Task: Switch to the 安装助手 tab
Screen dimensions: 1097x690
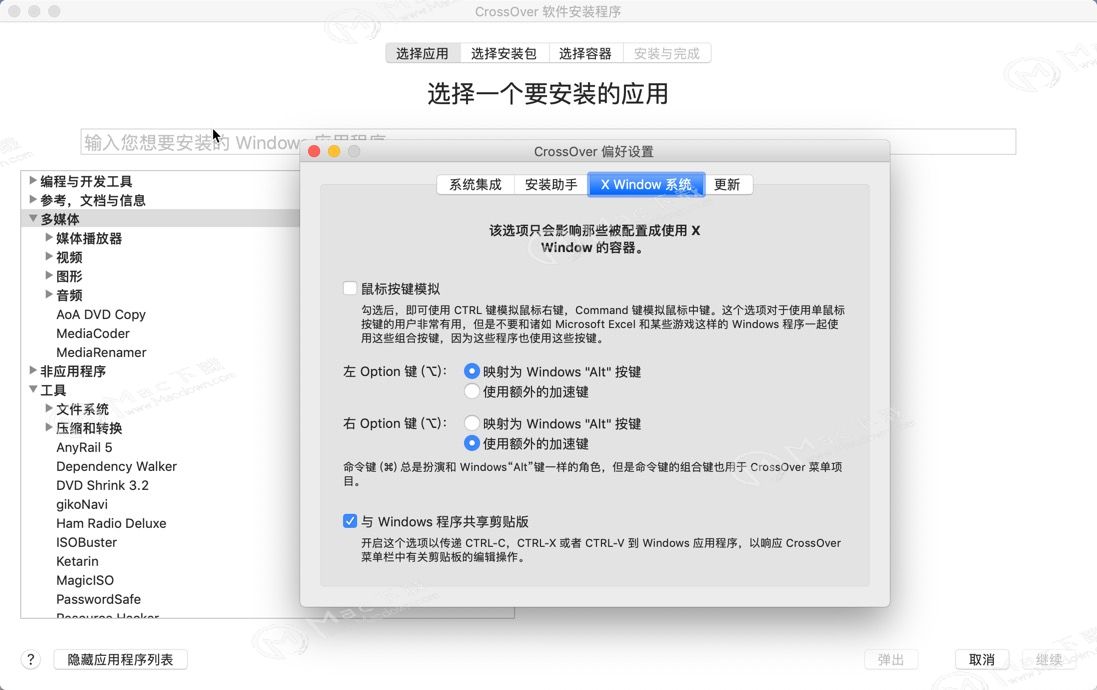Action: coord(551,184)
